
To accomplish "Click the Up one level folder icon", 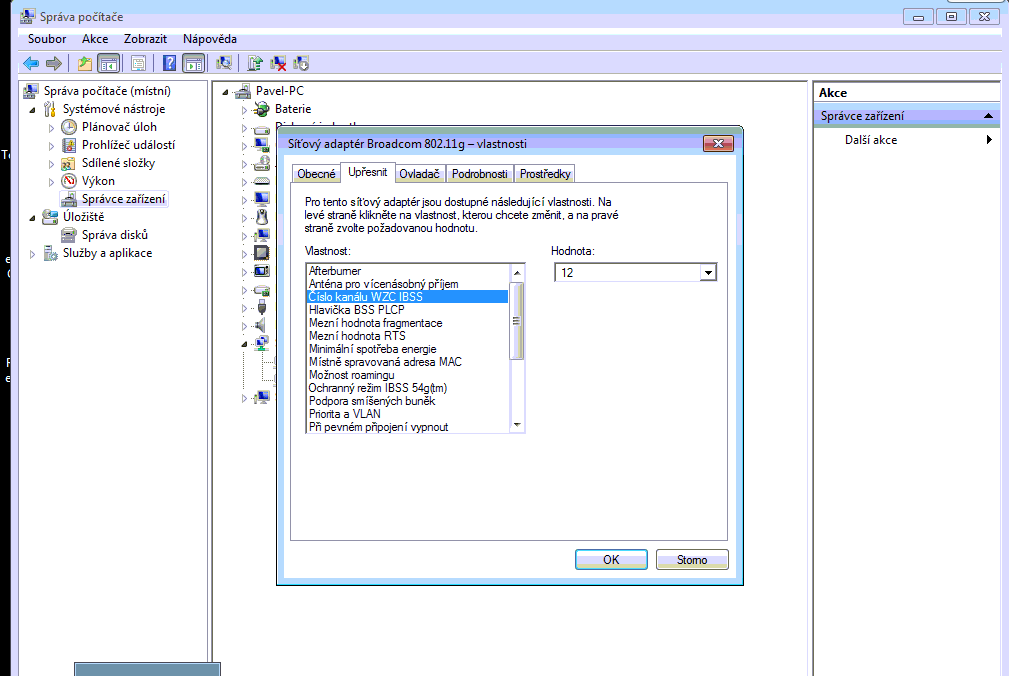I will [x=84, y=63].
